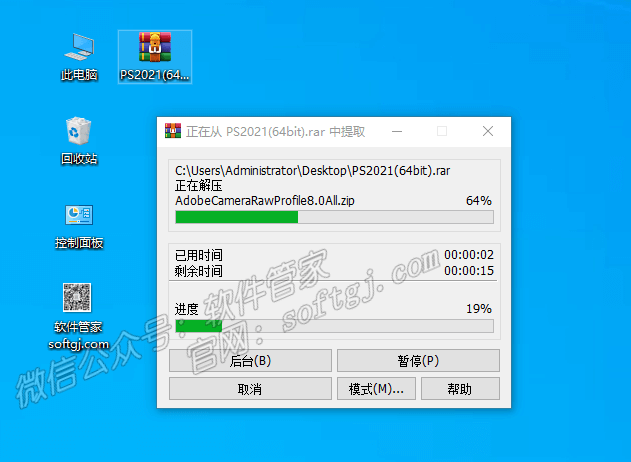The height and width of the screenshot is (462, 631).
Task: Select the 软件管家 softgj.com QR code icon
Action: (79, 317)
